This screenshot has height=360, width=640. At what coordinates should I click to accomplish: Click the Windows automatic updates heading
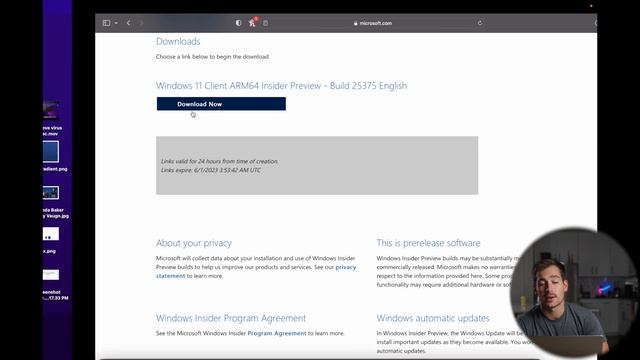433,318
